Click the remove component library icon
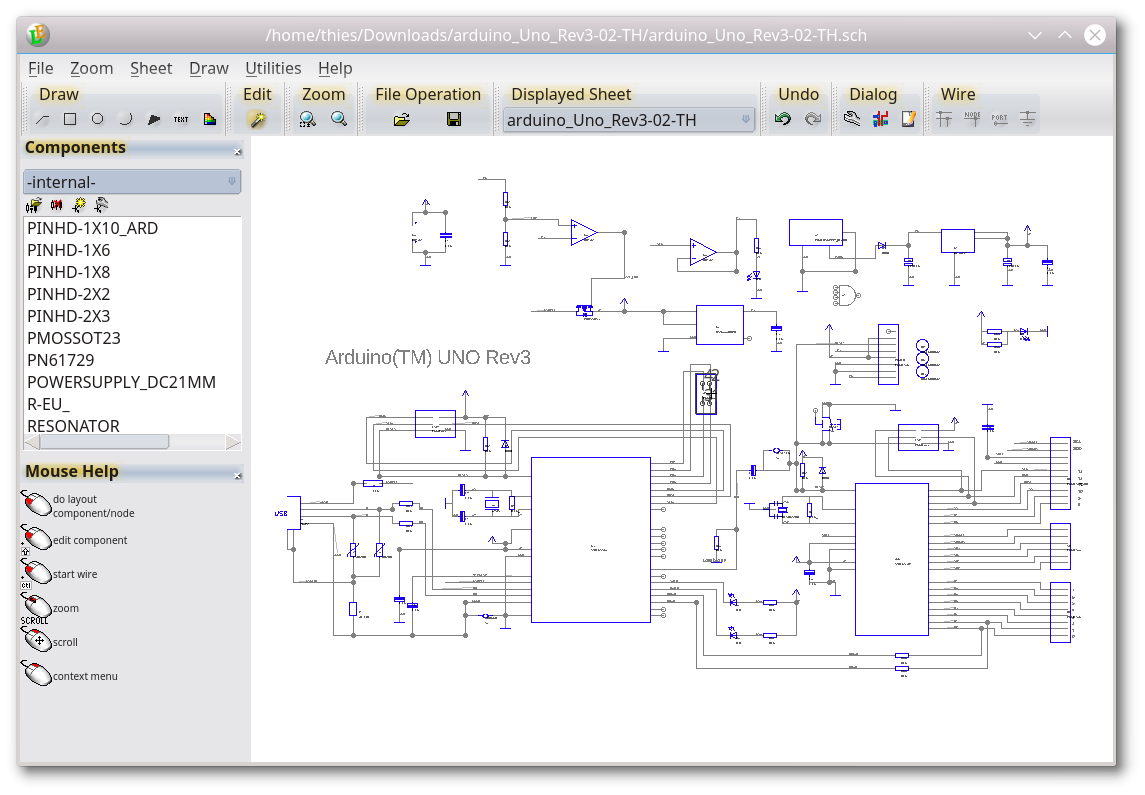 [56, 205]
